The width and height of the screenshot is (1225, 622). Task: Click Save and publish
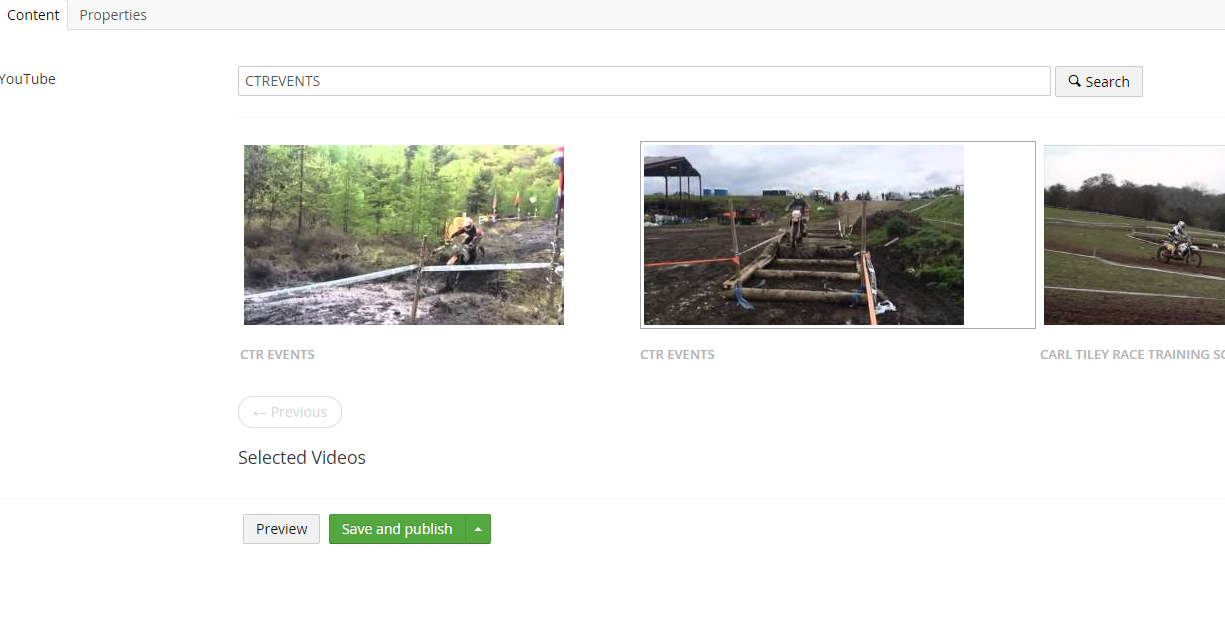(x=397, y=529)
